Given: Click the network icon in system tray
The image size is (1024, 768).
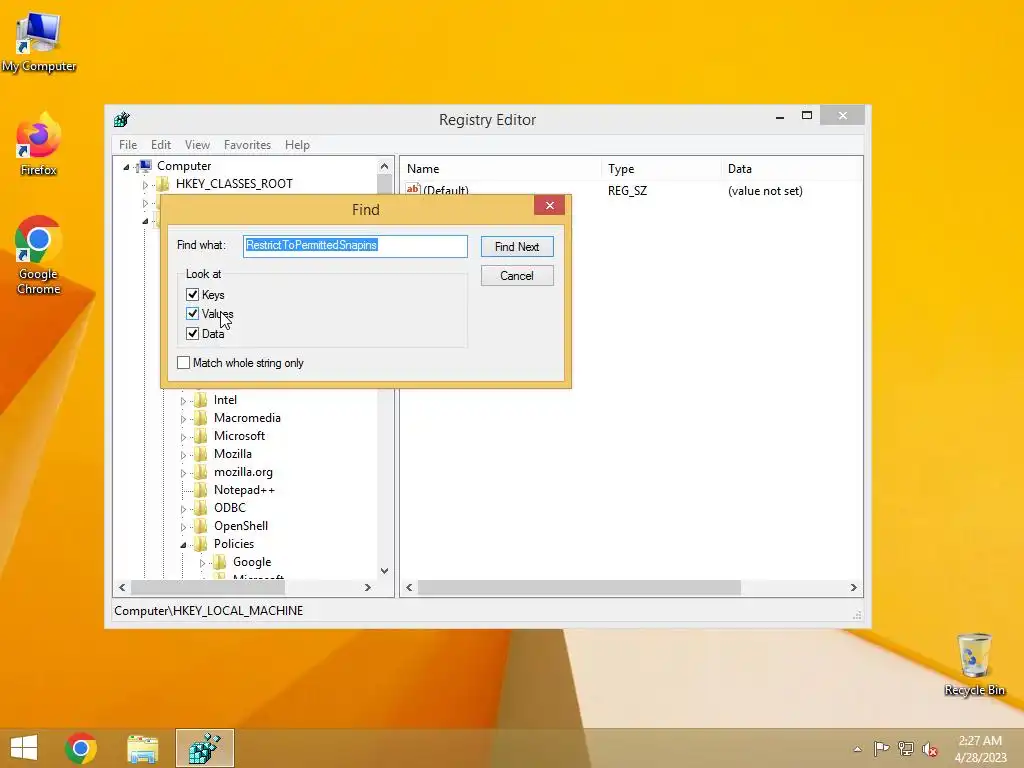Looking at the screenshot, I should point(906,749).
